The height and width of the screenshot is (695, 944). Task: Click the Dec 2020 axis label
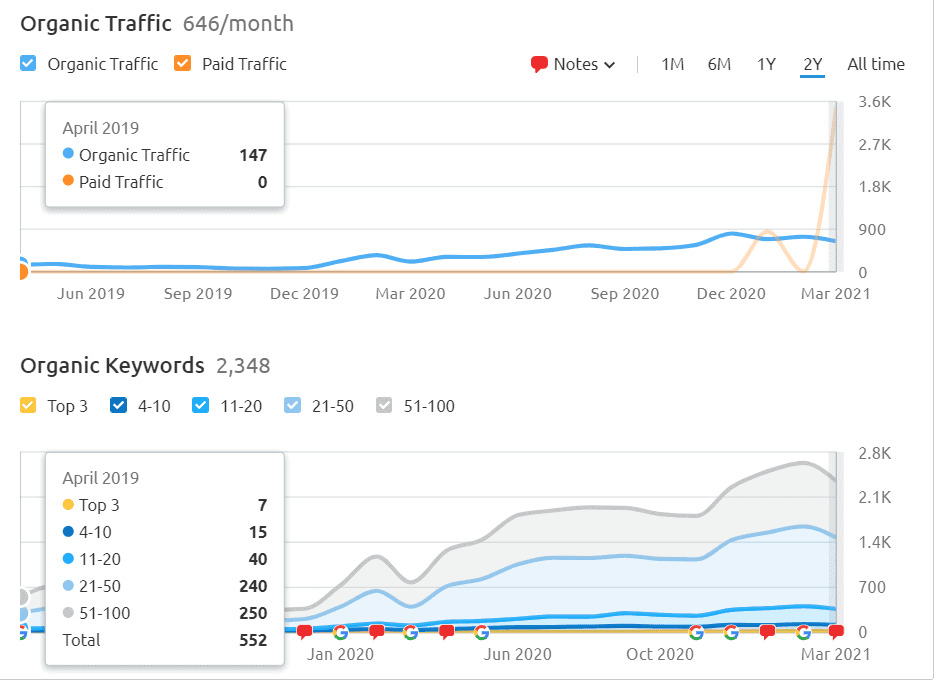point(731,293)
